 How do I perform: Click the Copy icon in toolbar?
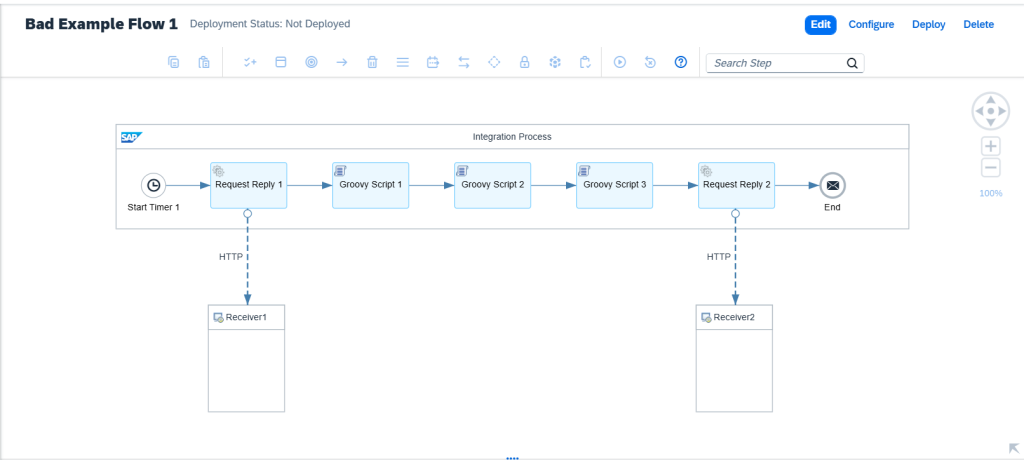(173, 63)
